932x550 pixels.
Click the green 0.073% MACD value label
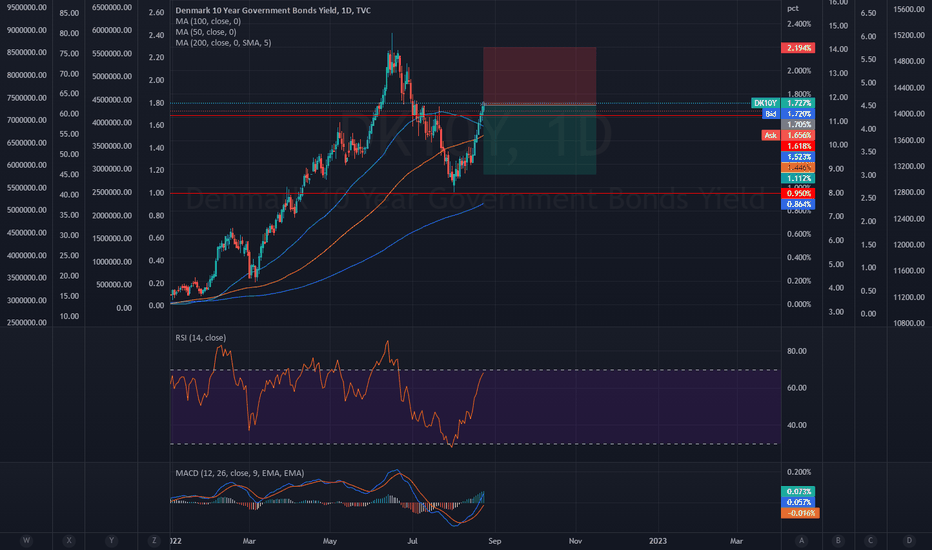(x=798, y=491)
